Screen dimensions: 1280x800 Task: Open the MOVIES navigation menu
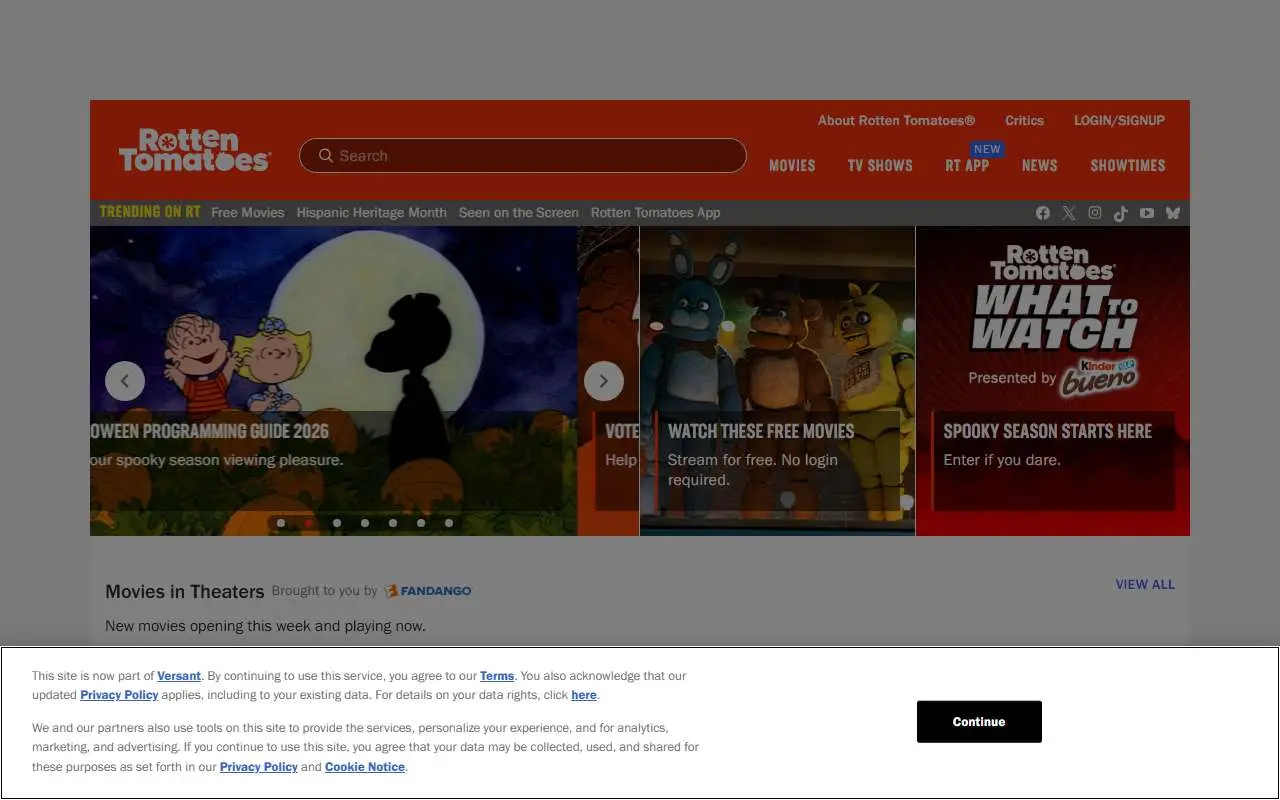[x=792, y=166]
